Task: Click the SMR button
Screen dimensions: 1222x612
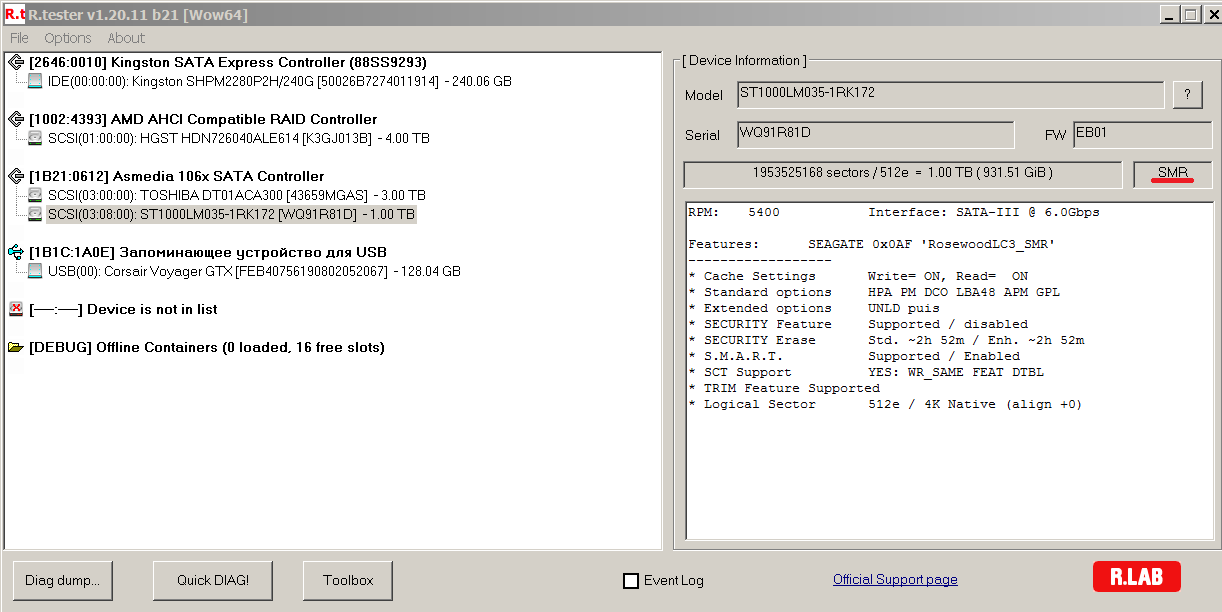Action: click(1173, 173)
